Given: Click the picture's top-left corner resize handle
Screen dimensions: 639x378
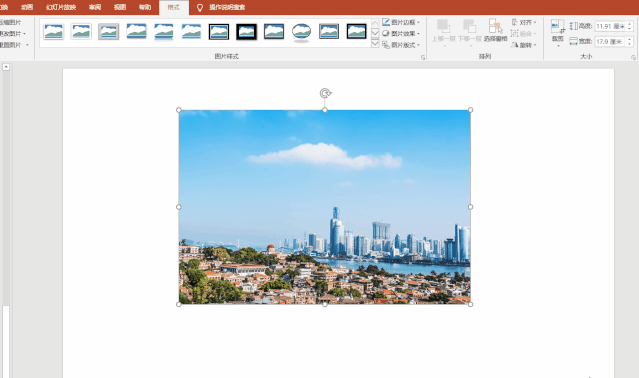Looking at the screenshot, I should (178, 110).
